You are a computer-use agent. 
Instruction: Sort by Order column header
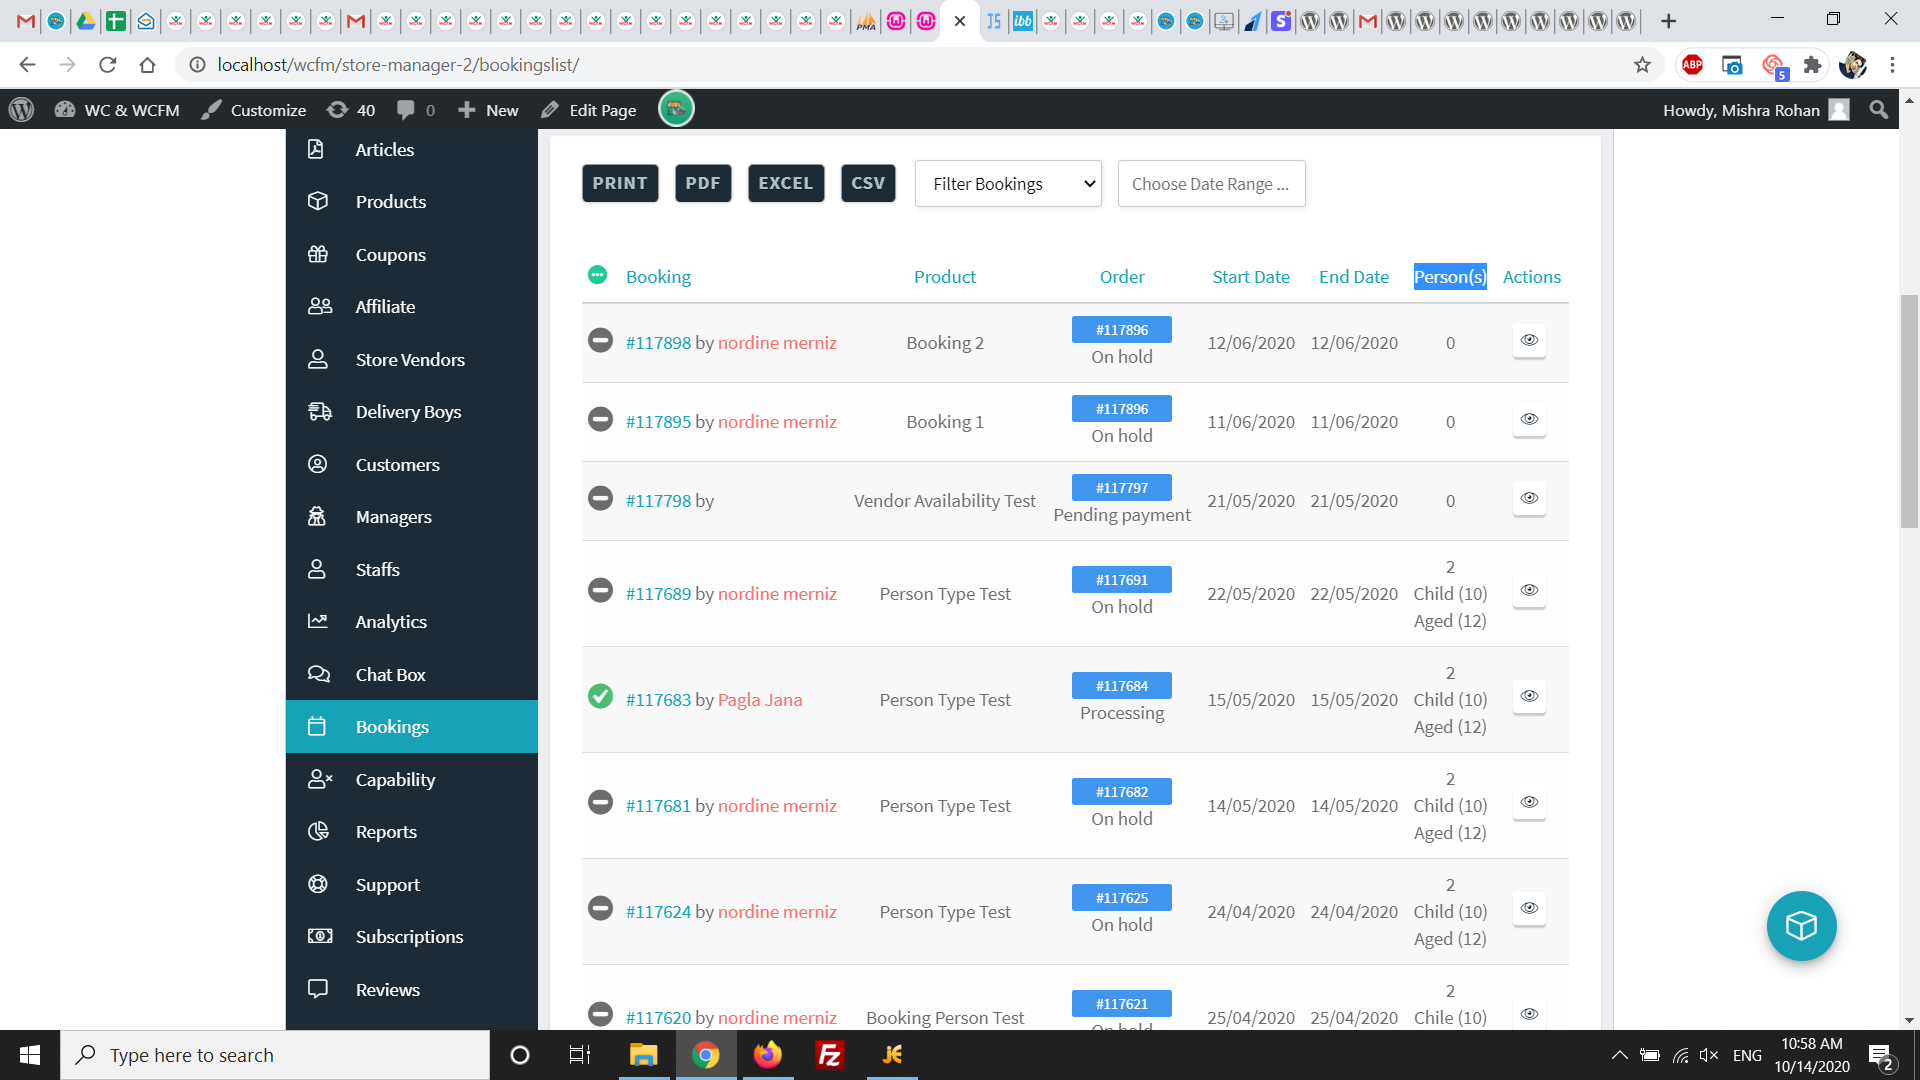1122,277
